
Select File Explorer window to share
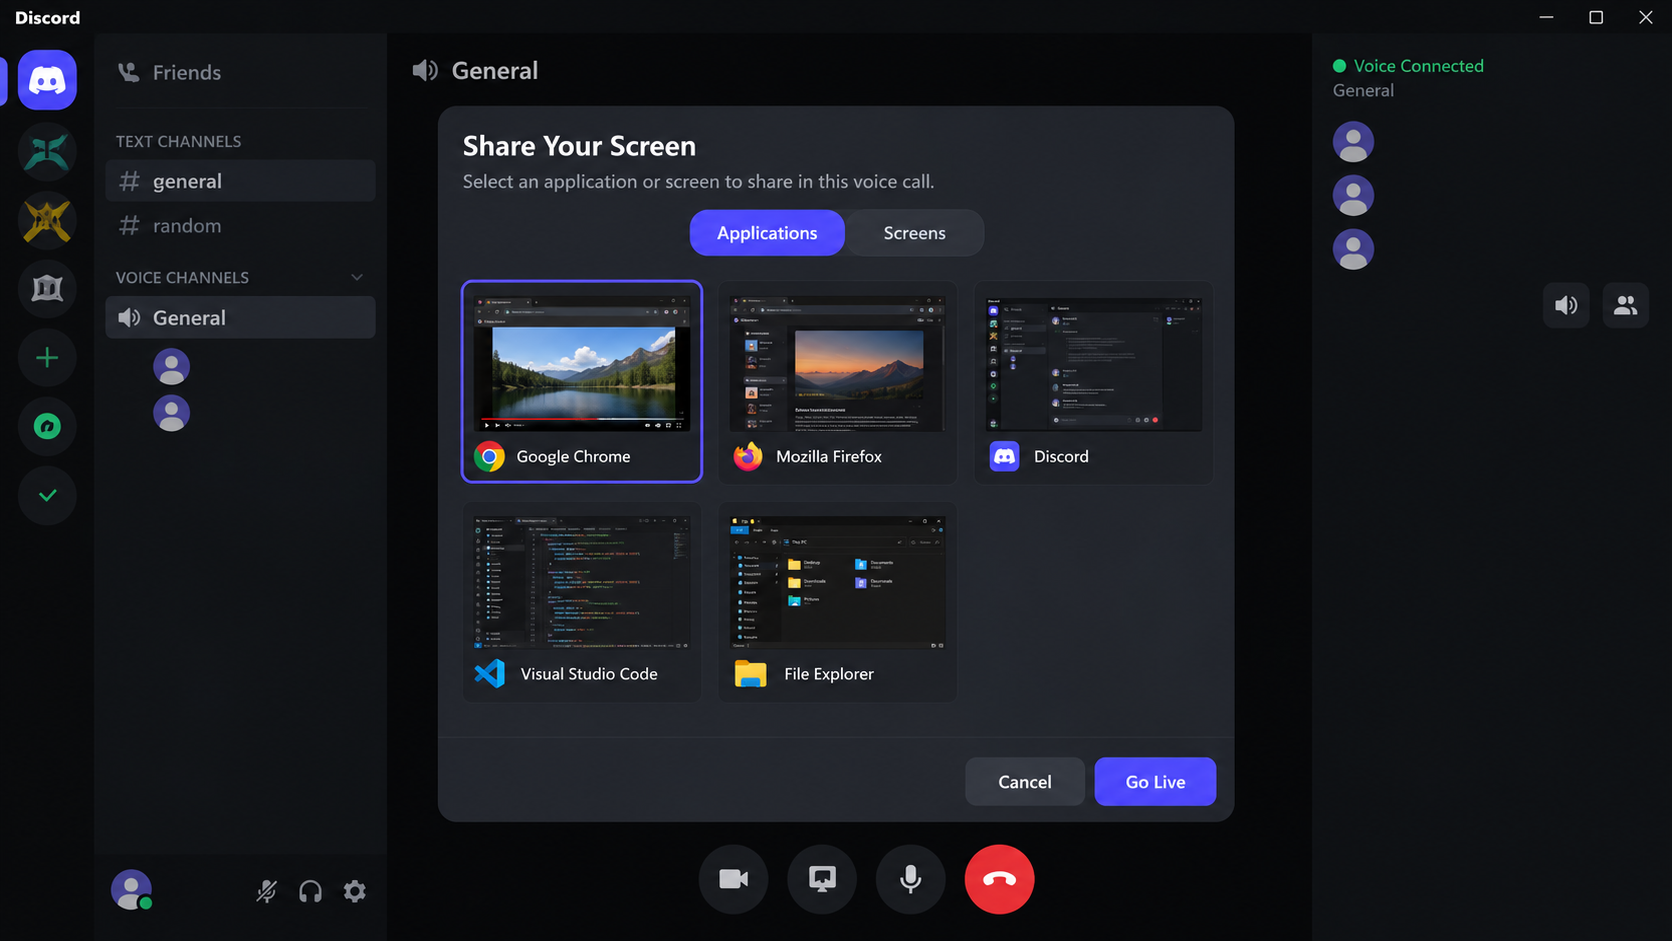point(838,601)
